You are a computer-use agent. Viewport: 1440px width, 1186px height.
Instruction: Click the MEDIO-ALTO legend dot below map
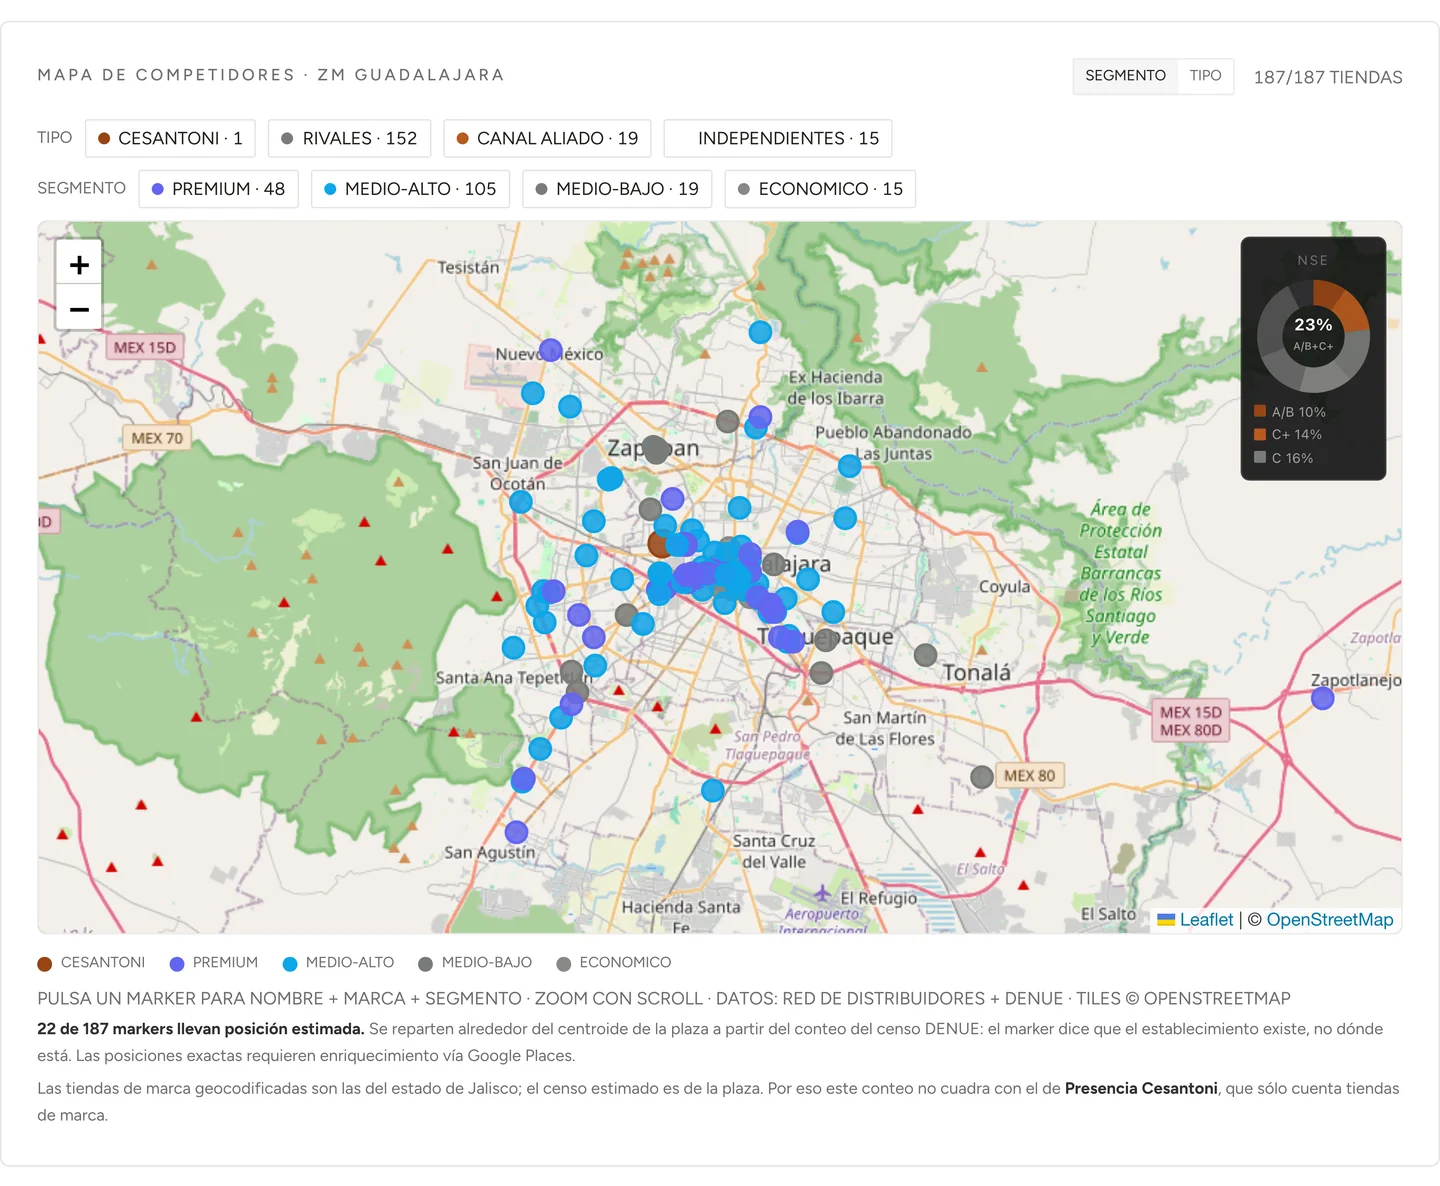click(x=290, y=964)
